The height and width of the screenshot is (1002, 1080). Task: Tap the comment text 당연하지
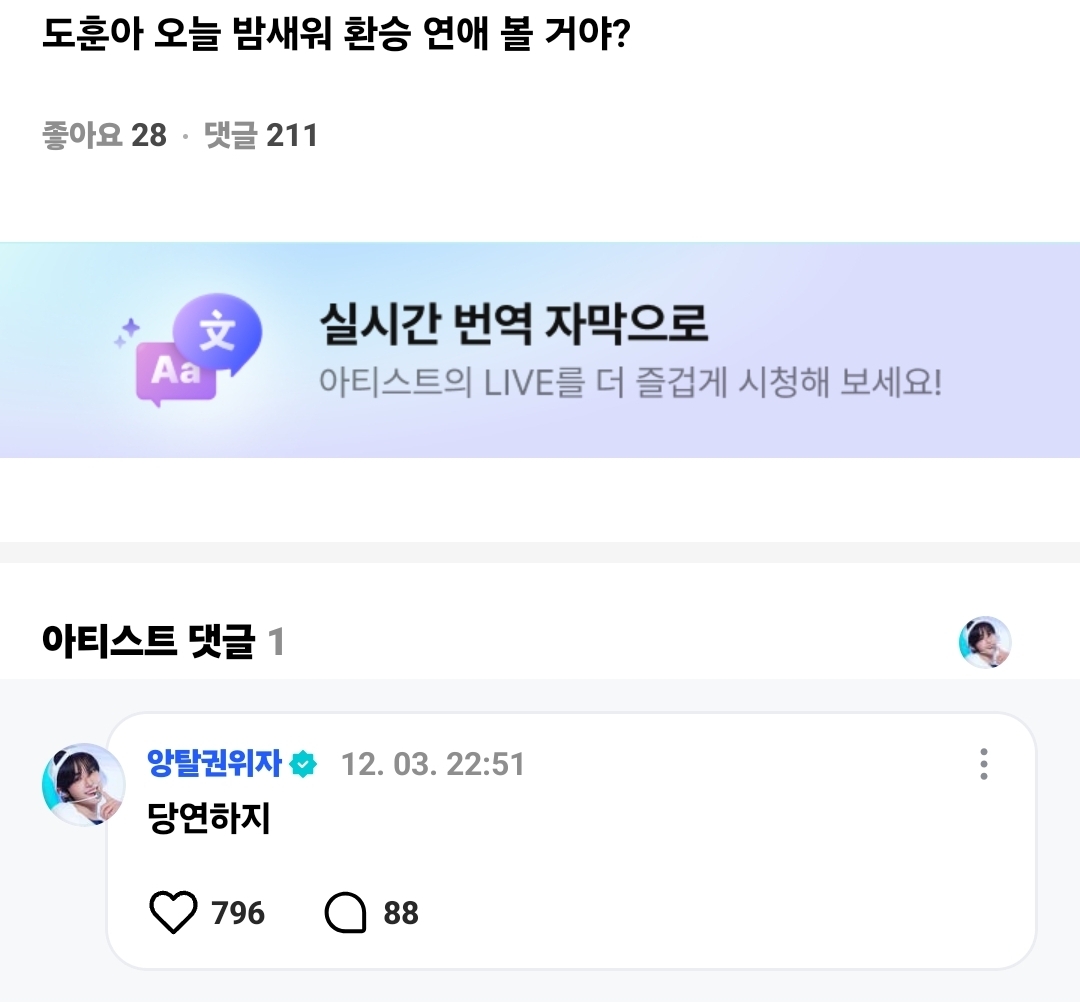click(x=209, y=820)
